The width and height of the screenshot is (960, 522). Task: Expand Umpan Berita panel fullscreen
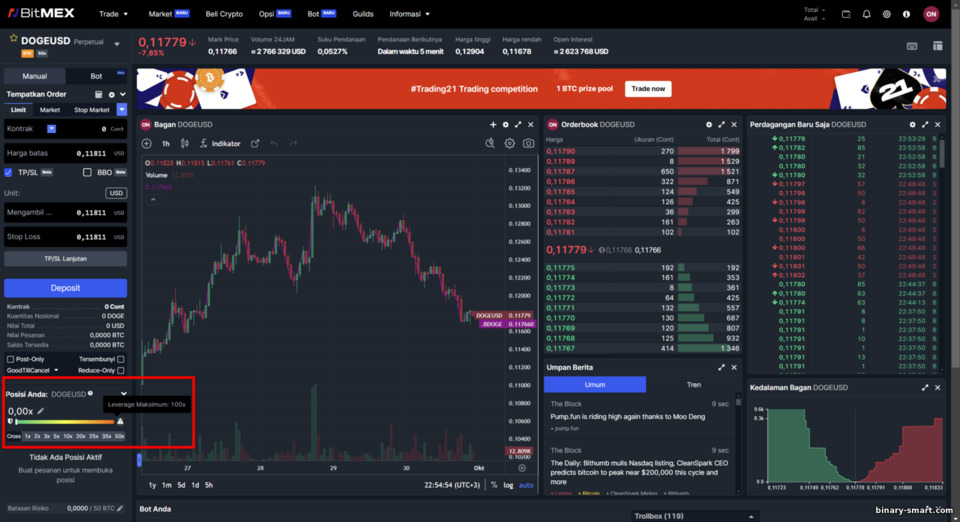click(x=722, y=367)
